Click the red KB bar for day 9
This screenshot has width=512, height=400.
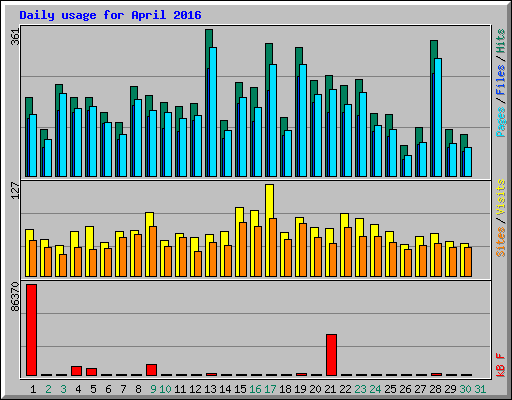pos(151,370)
